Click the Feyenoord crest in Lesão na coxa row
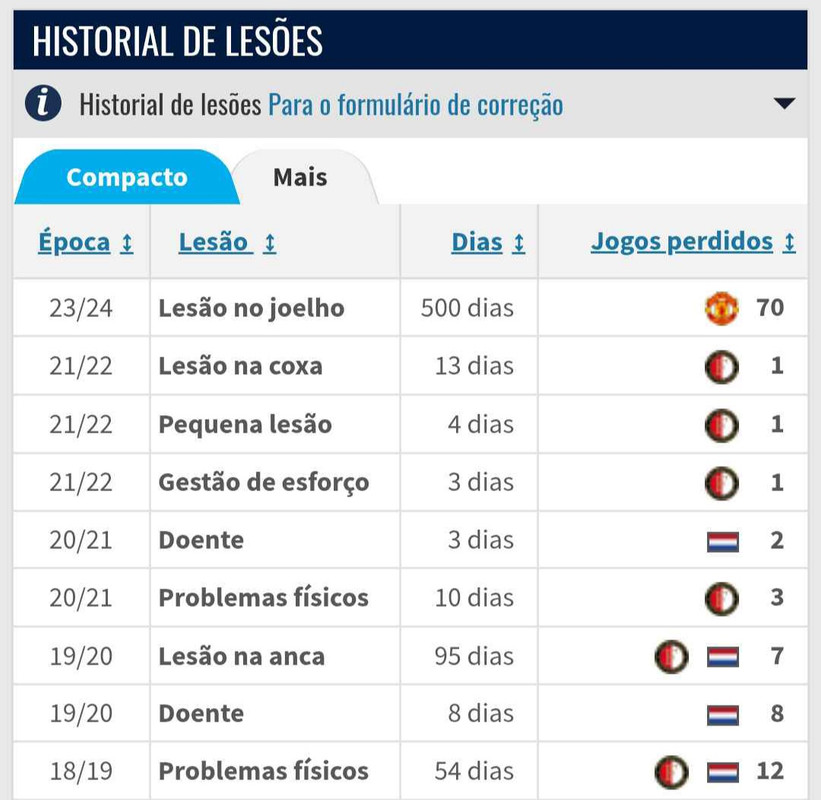 722,366
